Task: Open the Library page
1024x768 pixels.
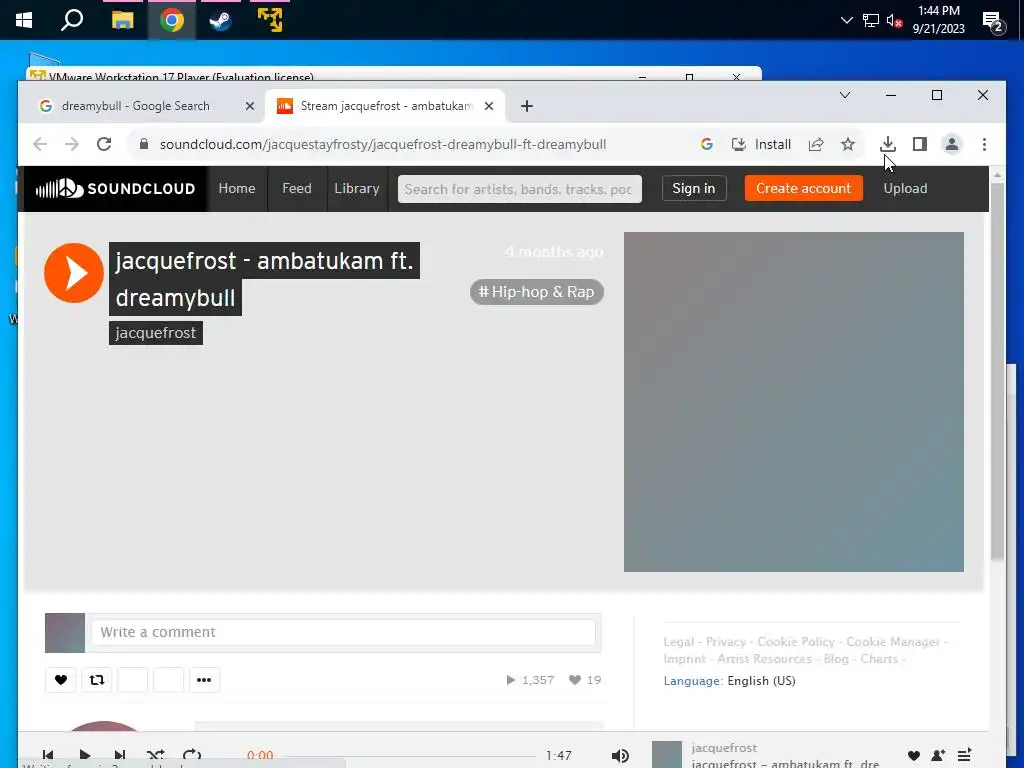Action: (357, 189)
